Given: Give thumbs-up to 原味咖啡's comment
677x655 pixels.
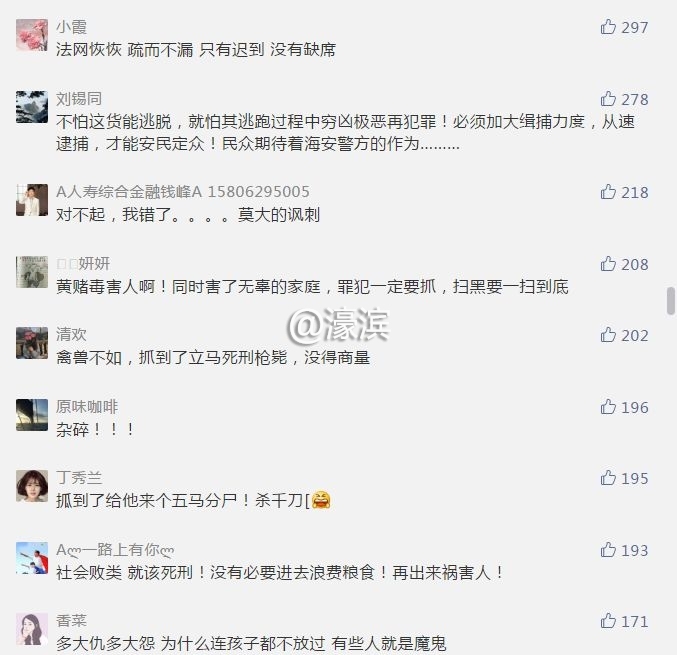Looking at the screenshot, I should tap(608, 407).
